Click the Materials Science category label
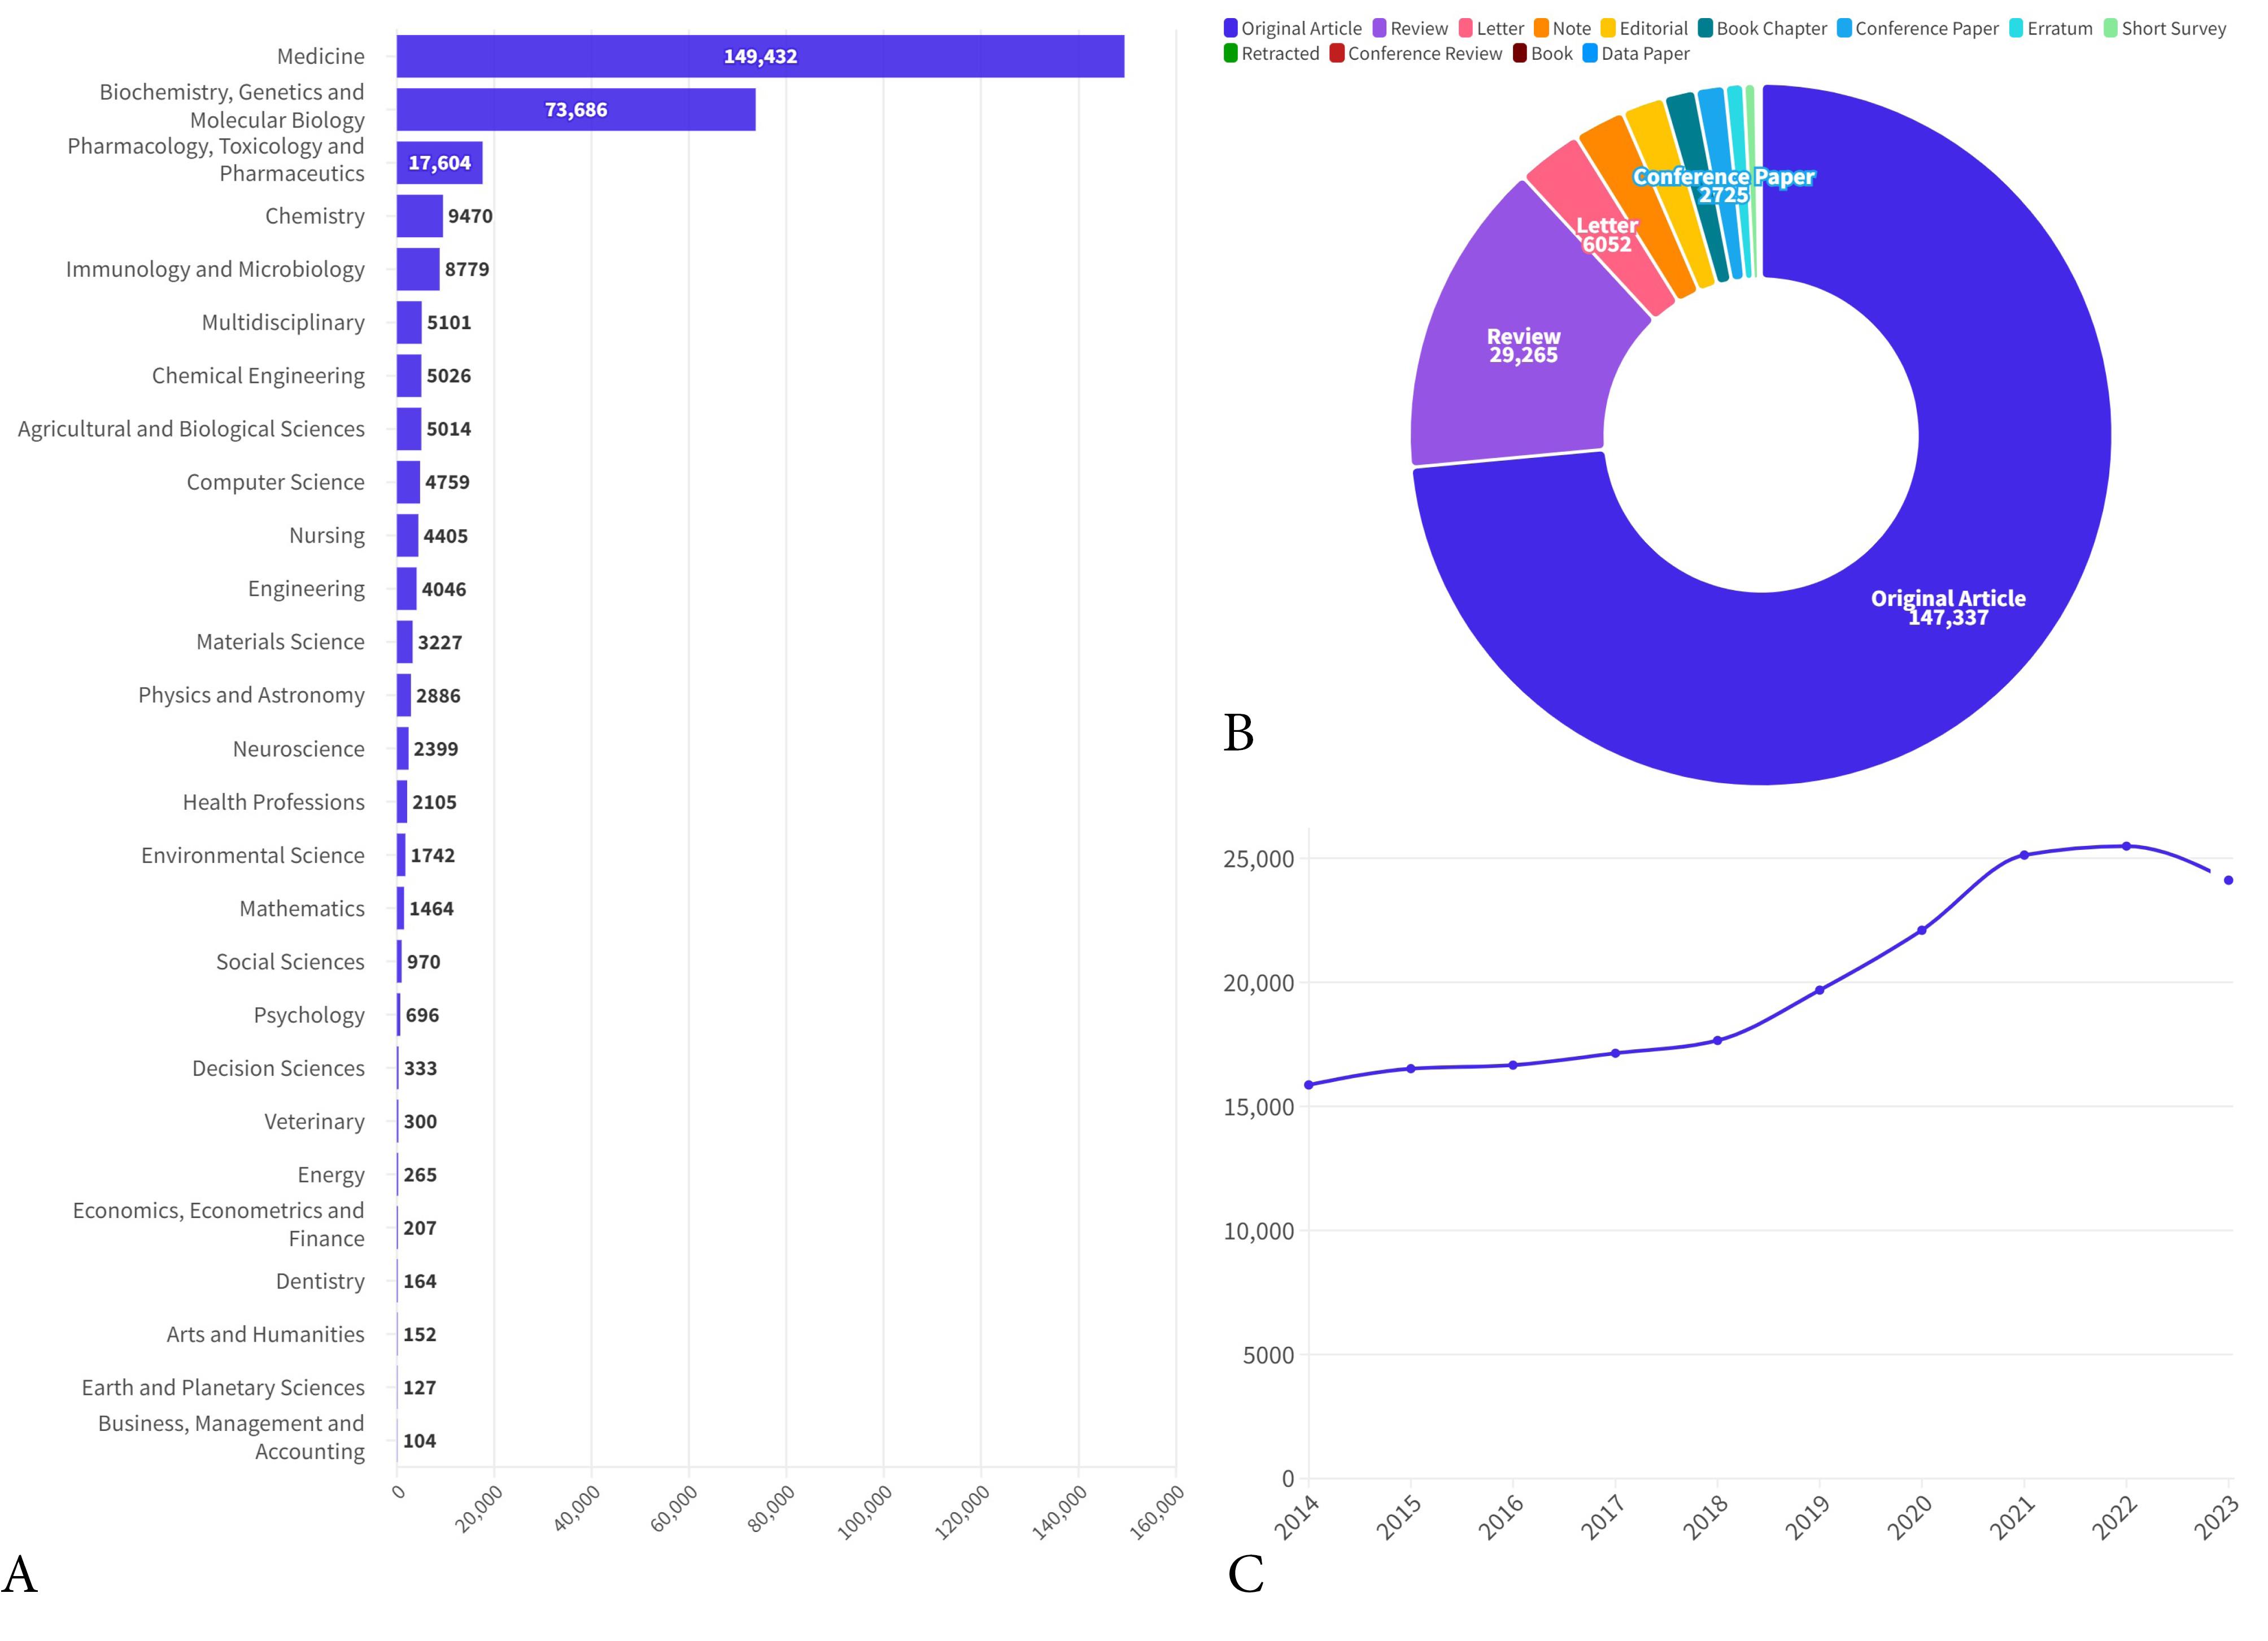Viewport: 2268px width, 1641px height. click(x=280, y=642)
